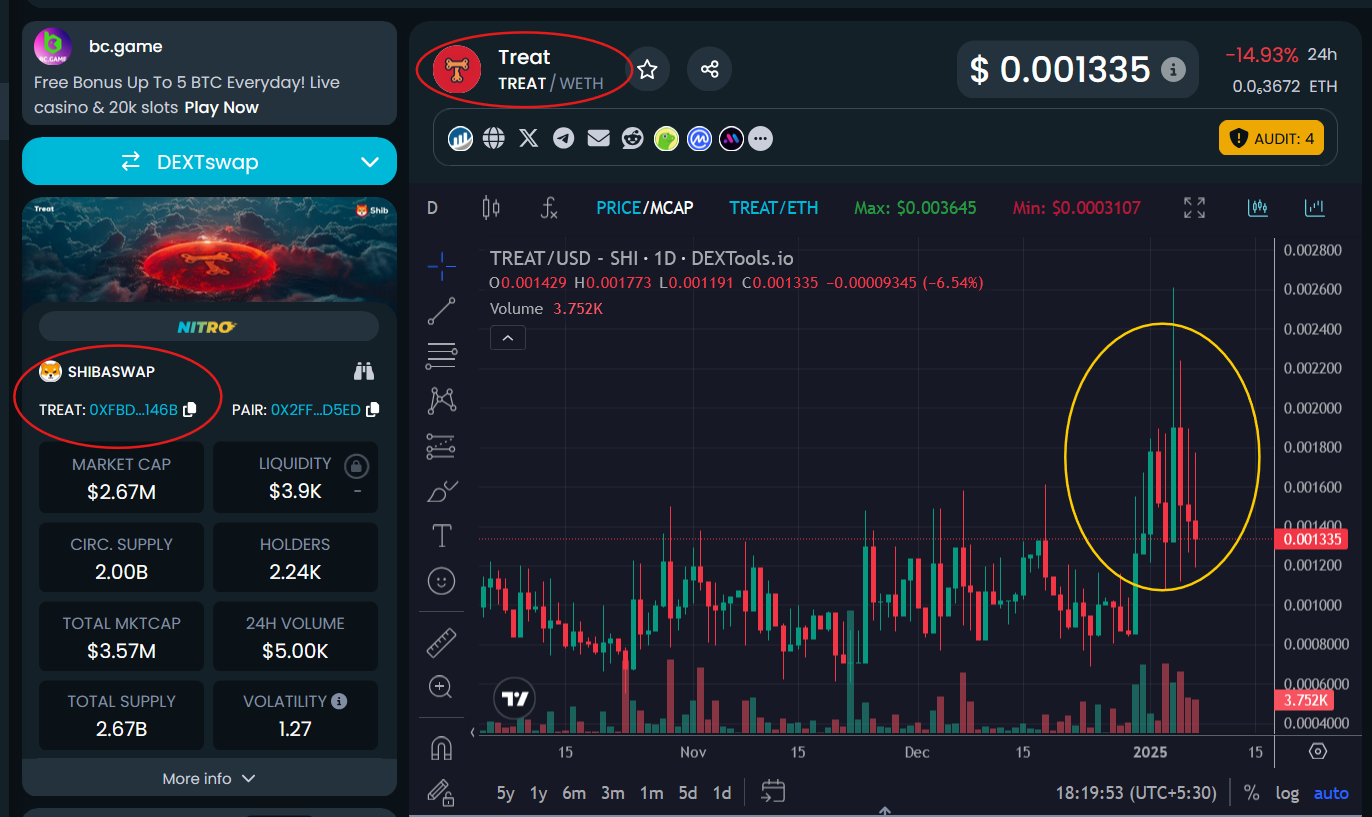Open the AUDIT: 4 report
1372x817 pixels.
point(1271,138)
